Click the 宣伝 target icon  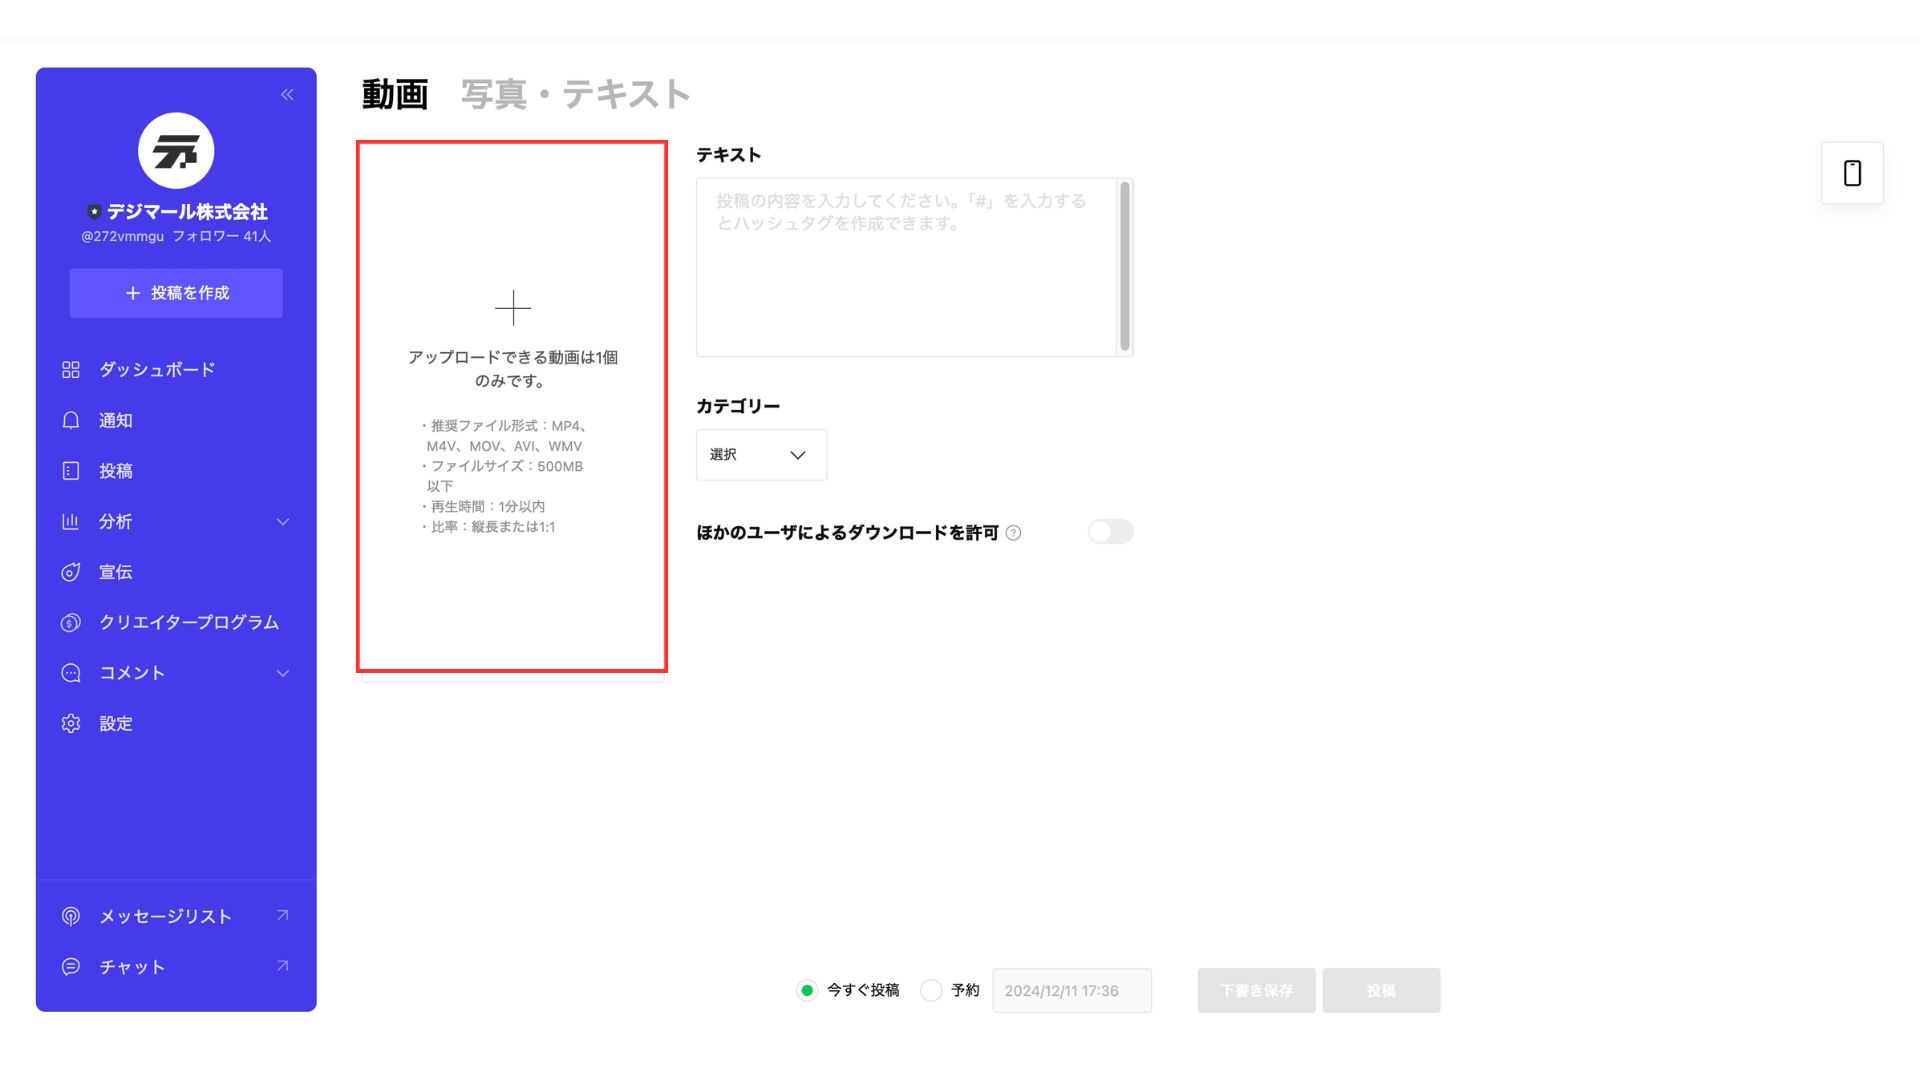point(70,572)
